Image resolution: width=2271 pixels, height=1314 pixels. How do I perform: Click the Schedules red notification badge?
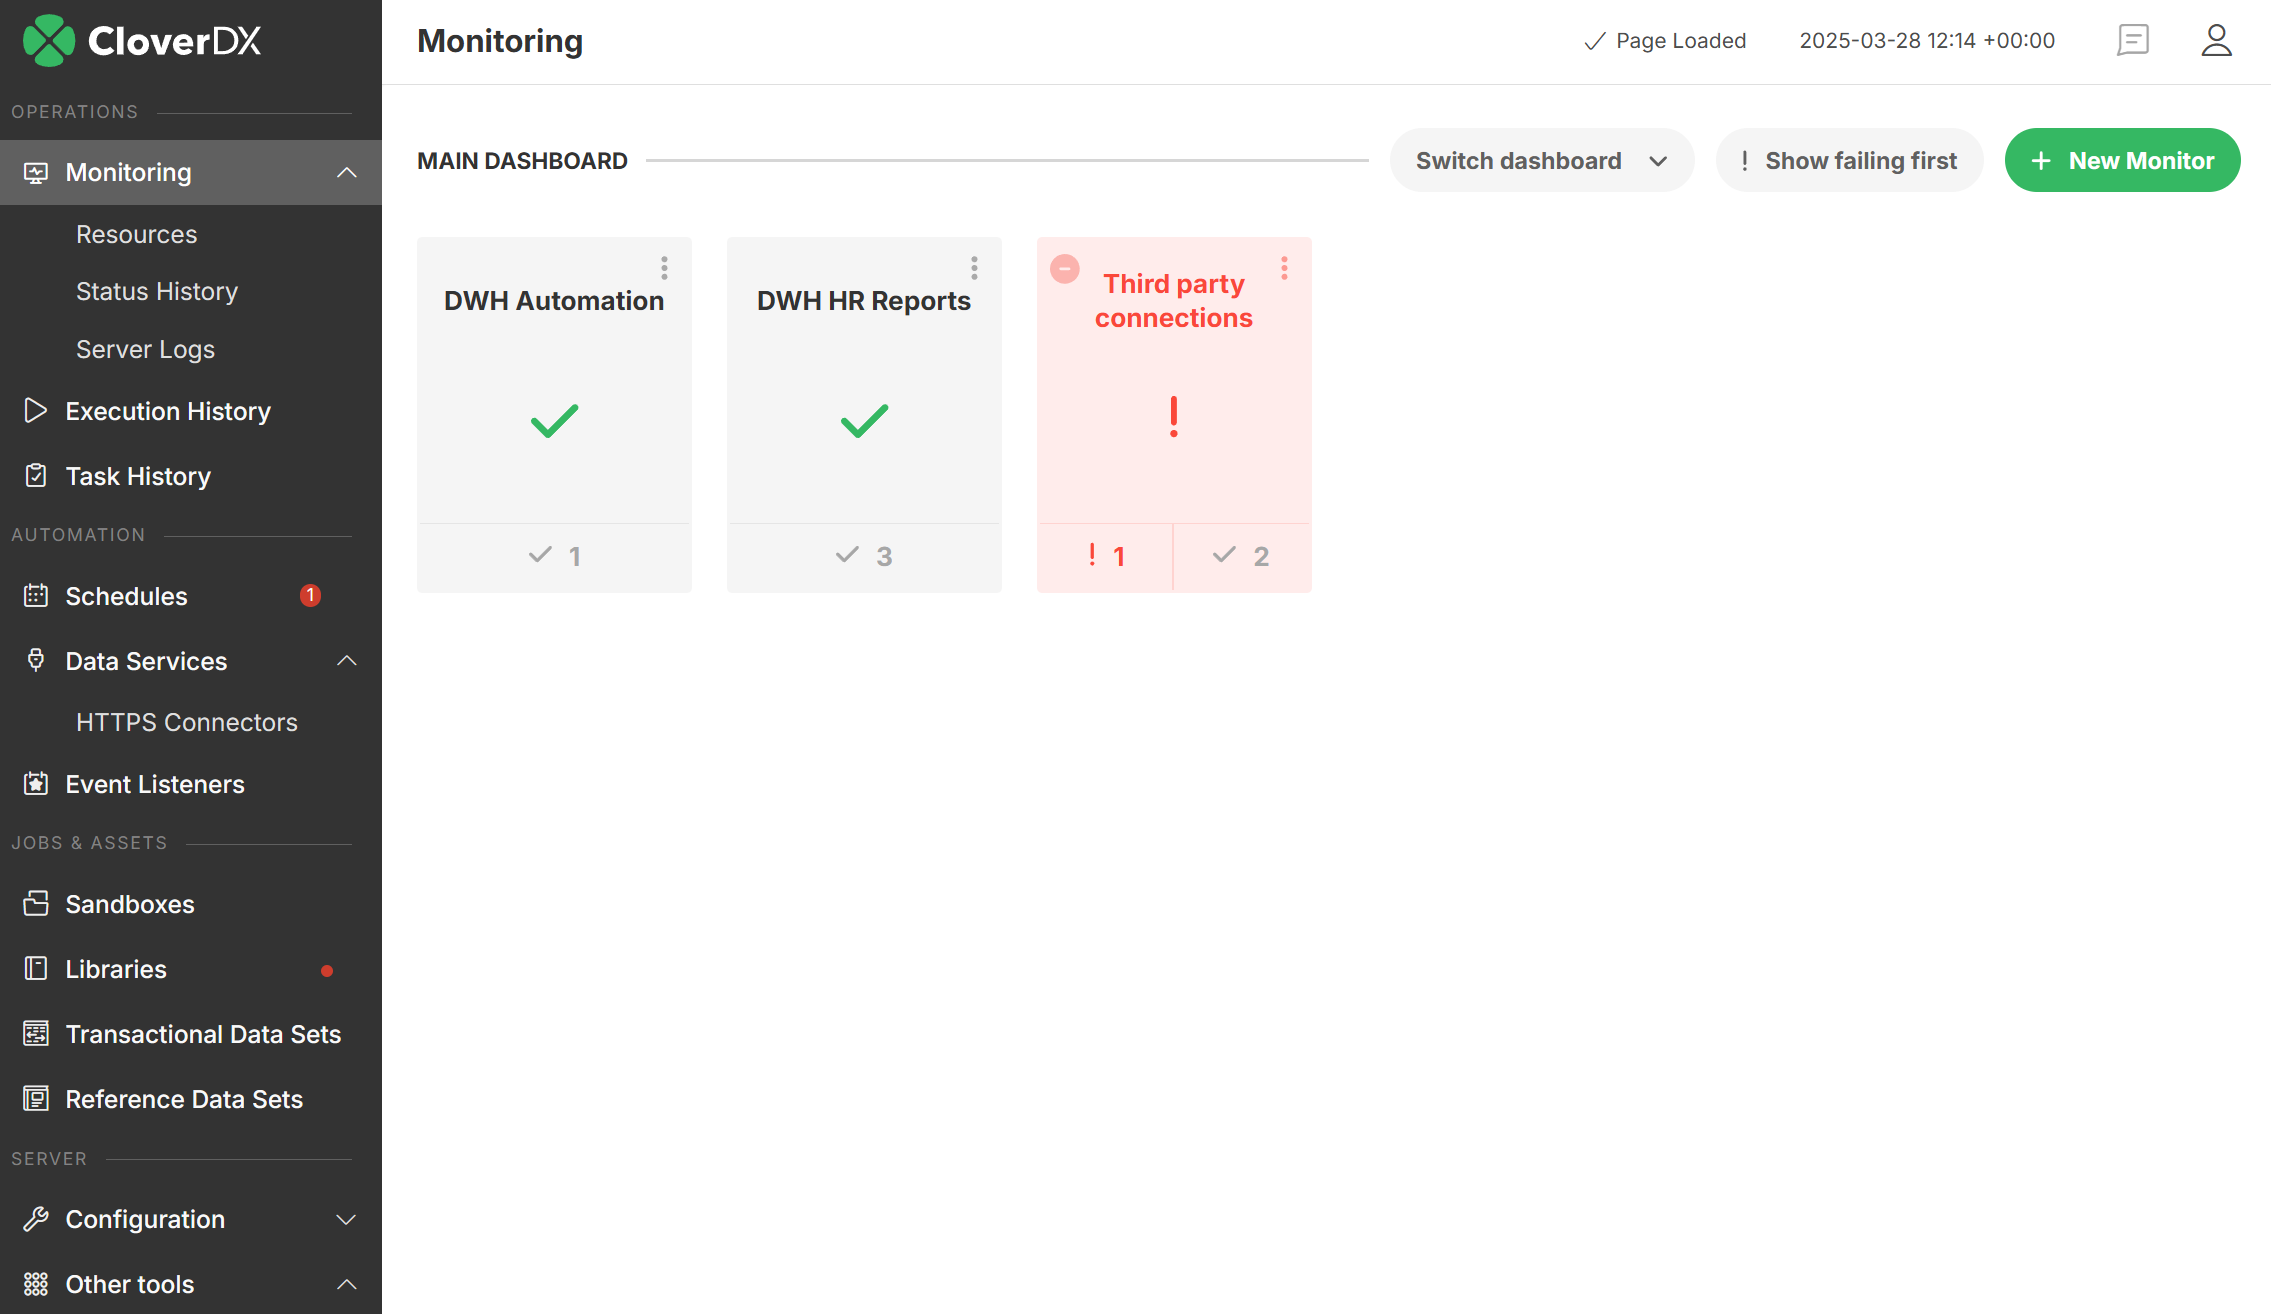[310, 595]
